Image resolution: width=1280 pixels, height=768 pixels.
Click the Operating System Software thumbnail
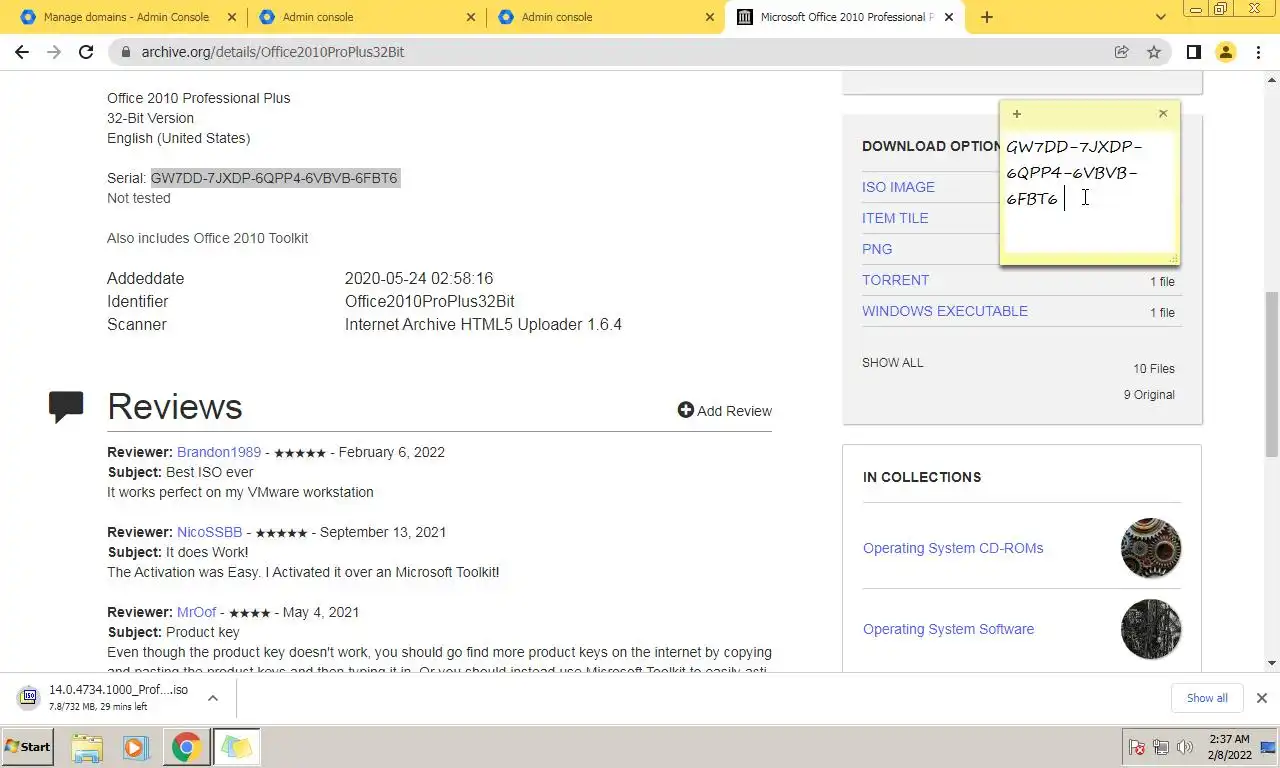[1151, 629]
